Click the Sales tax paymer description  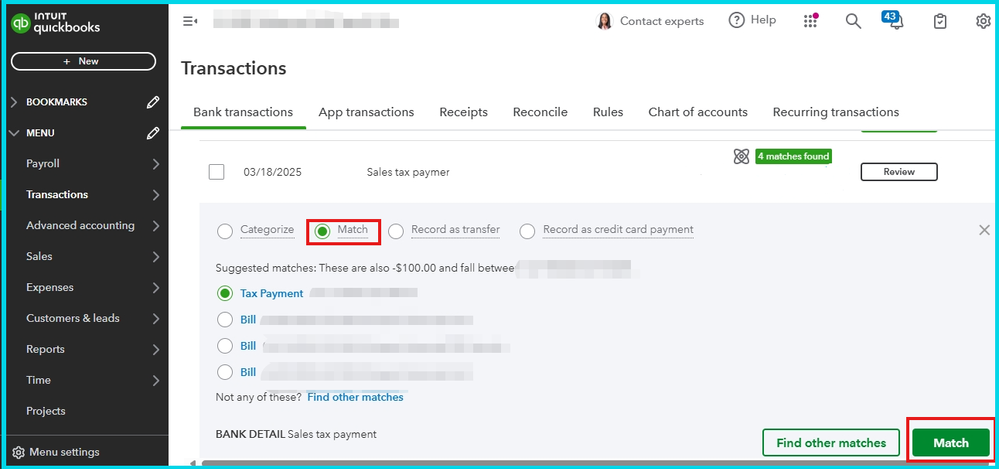[x=408, y=172]
